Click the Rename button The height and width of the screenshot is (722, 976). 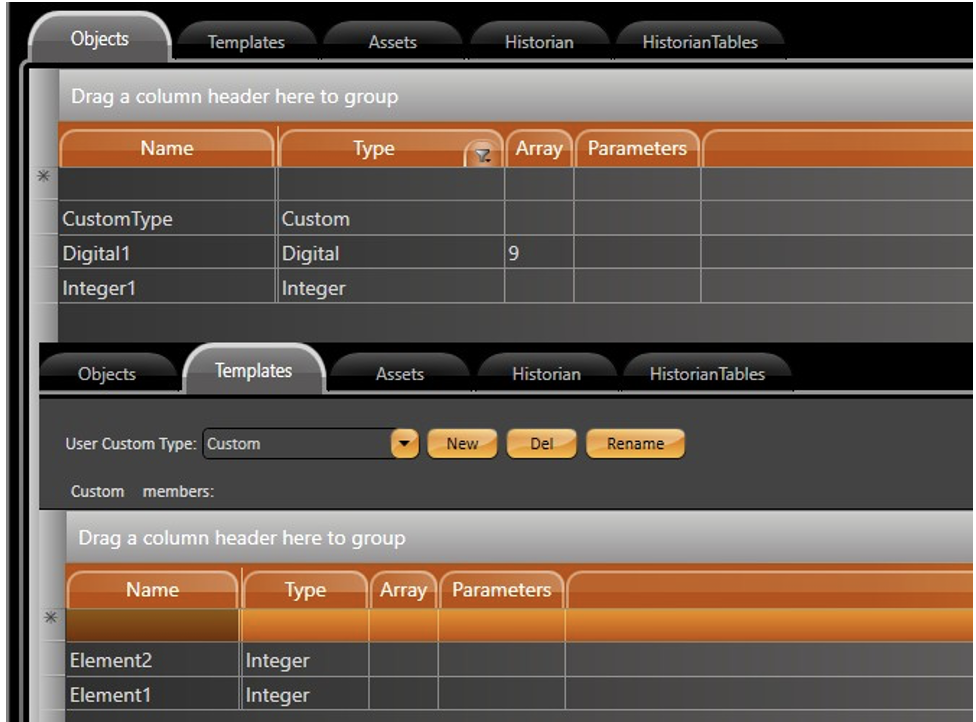pos(635,444)
